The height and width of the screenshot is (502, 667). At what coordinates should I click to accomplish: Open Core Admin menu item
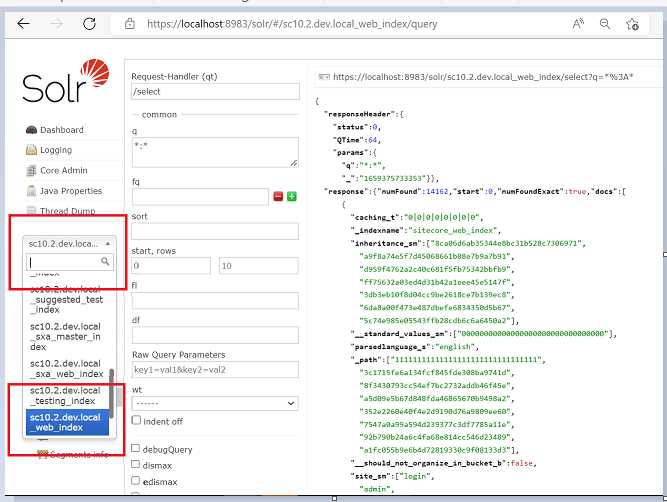coord(64,170)
